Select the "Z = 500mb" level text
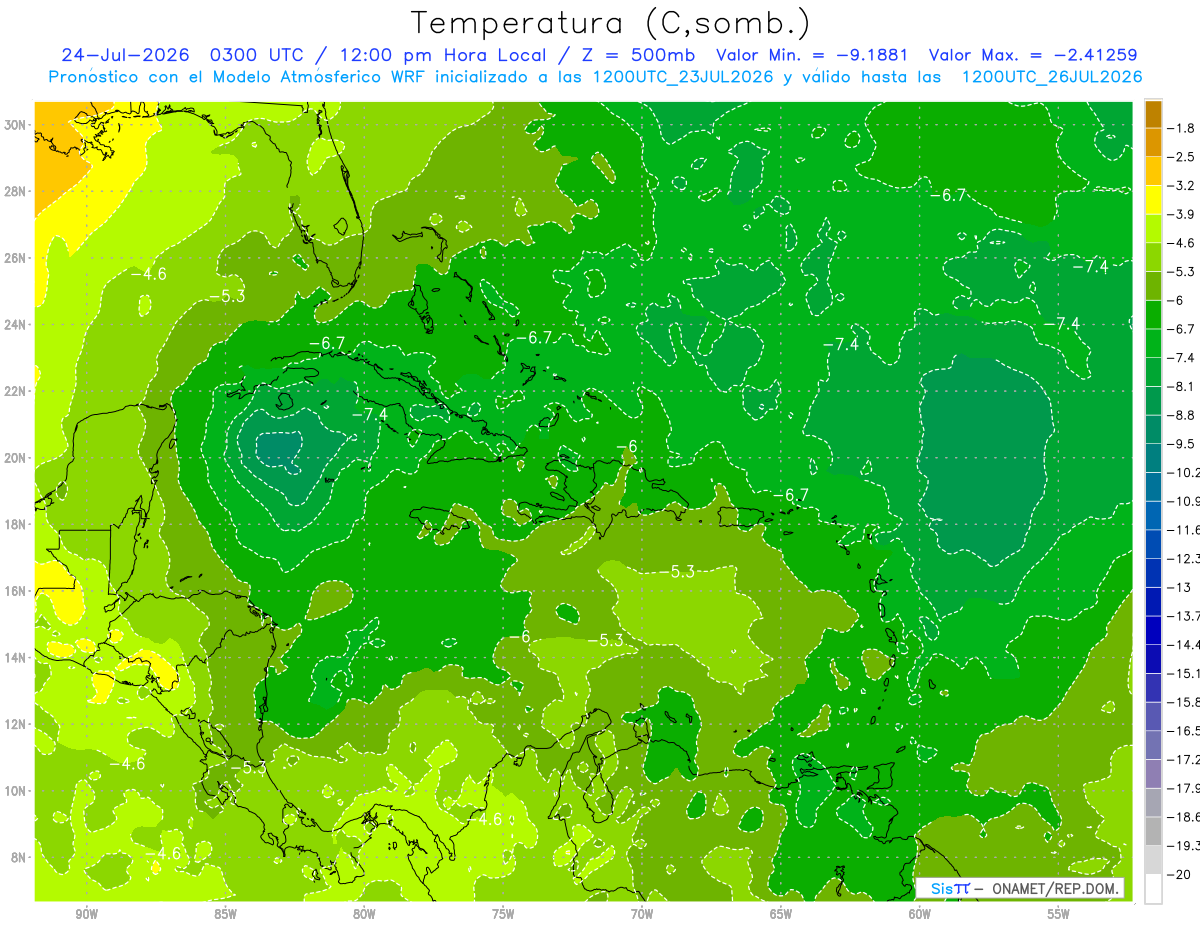1200x927 pixels. coord(637,55)
